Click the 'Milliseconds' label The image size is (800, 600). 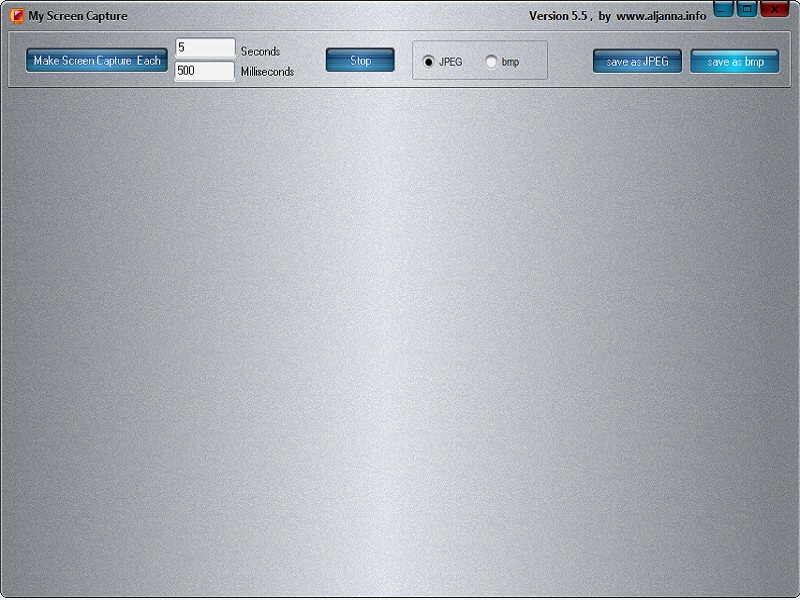tap(267, 72)
